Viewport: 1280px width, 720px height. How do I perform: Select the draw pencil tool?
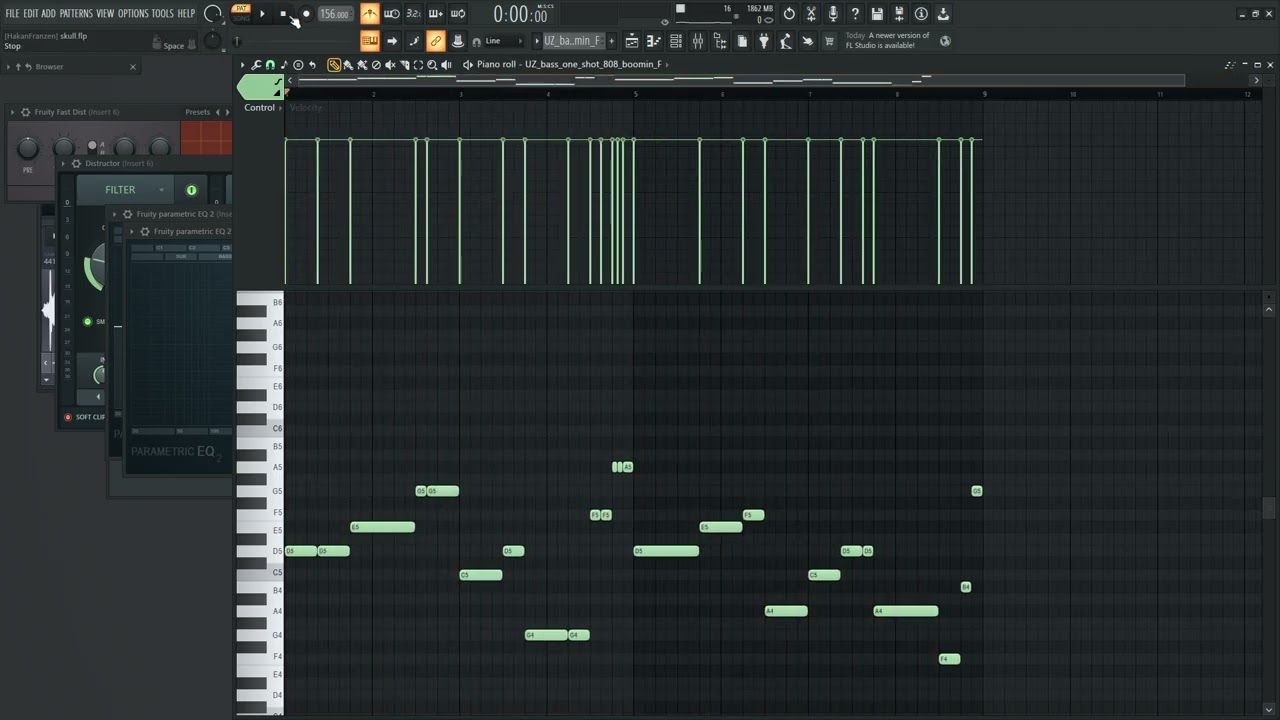coord(334,65)
